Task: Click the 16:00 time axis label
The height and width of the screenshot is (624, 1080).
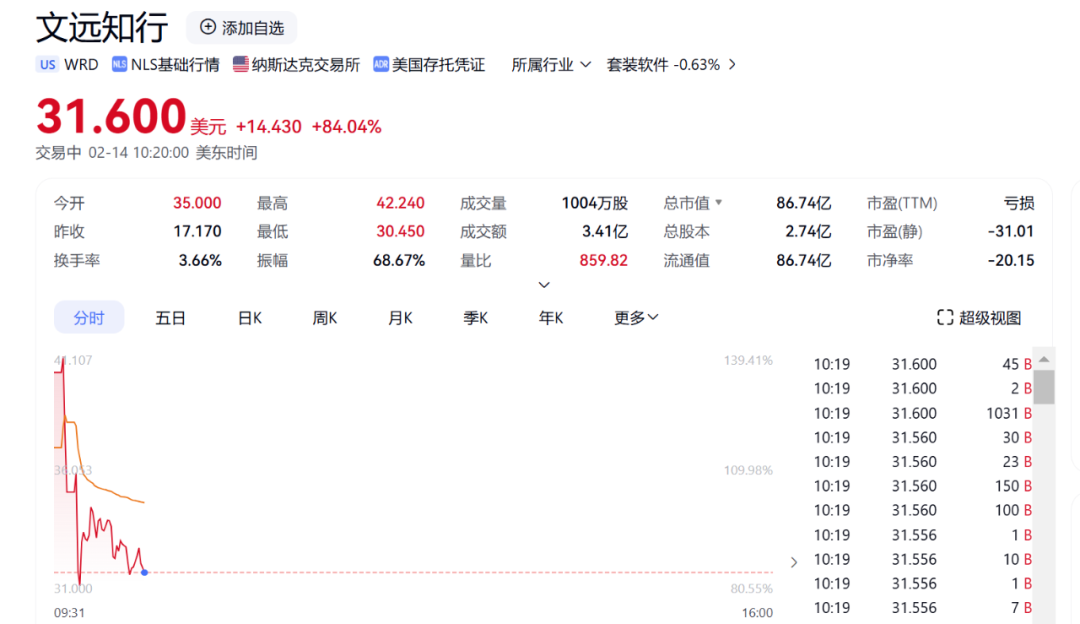Action: [757, 613]
